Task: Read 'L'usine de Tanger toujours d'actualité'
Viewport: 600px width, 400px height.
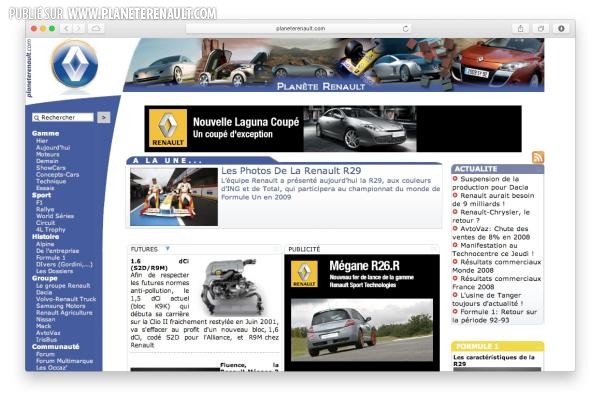Action: tap(488, 299)
